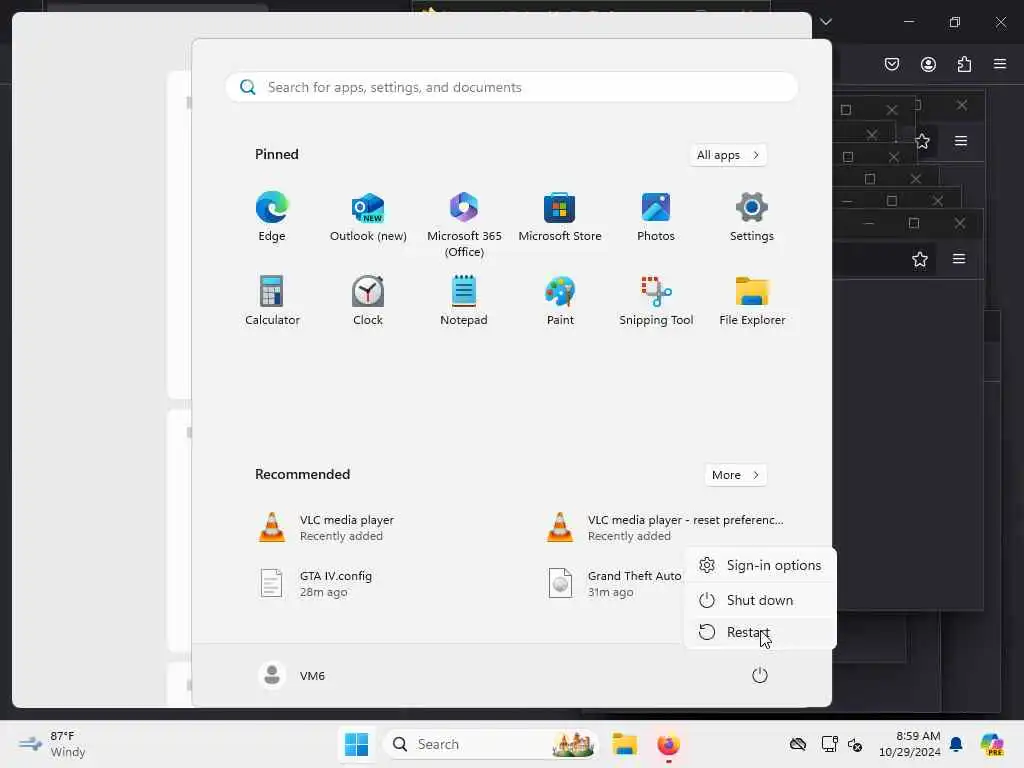Open Microsoft 365 (Office) app
Screen dimensions: 1024x768
click(x=464, y=225)
